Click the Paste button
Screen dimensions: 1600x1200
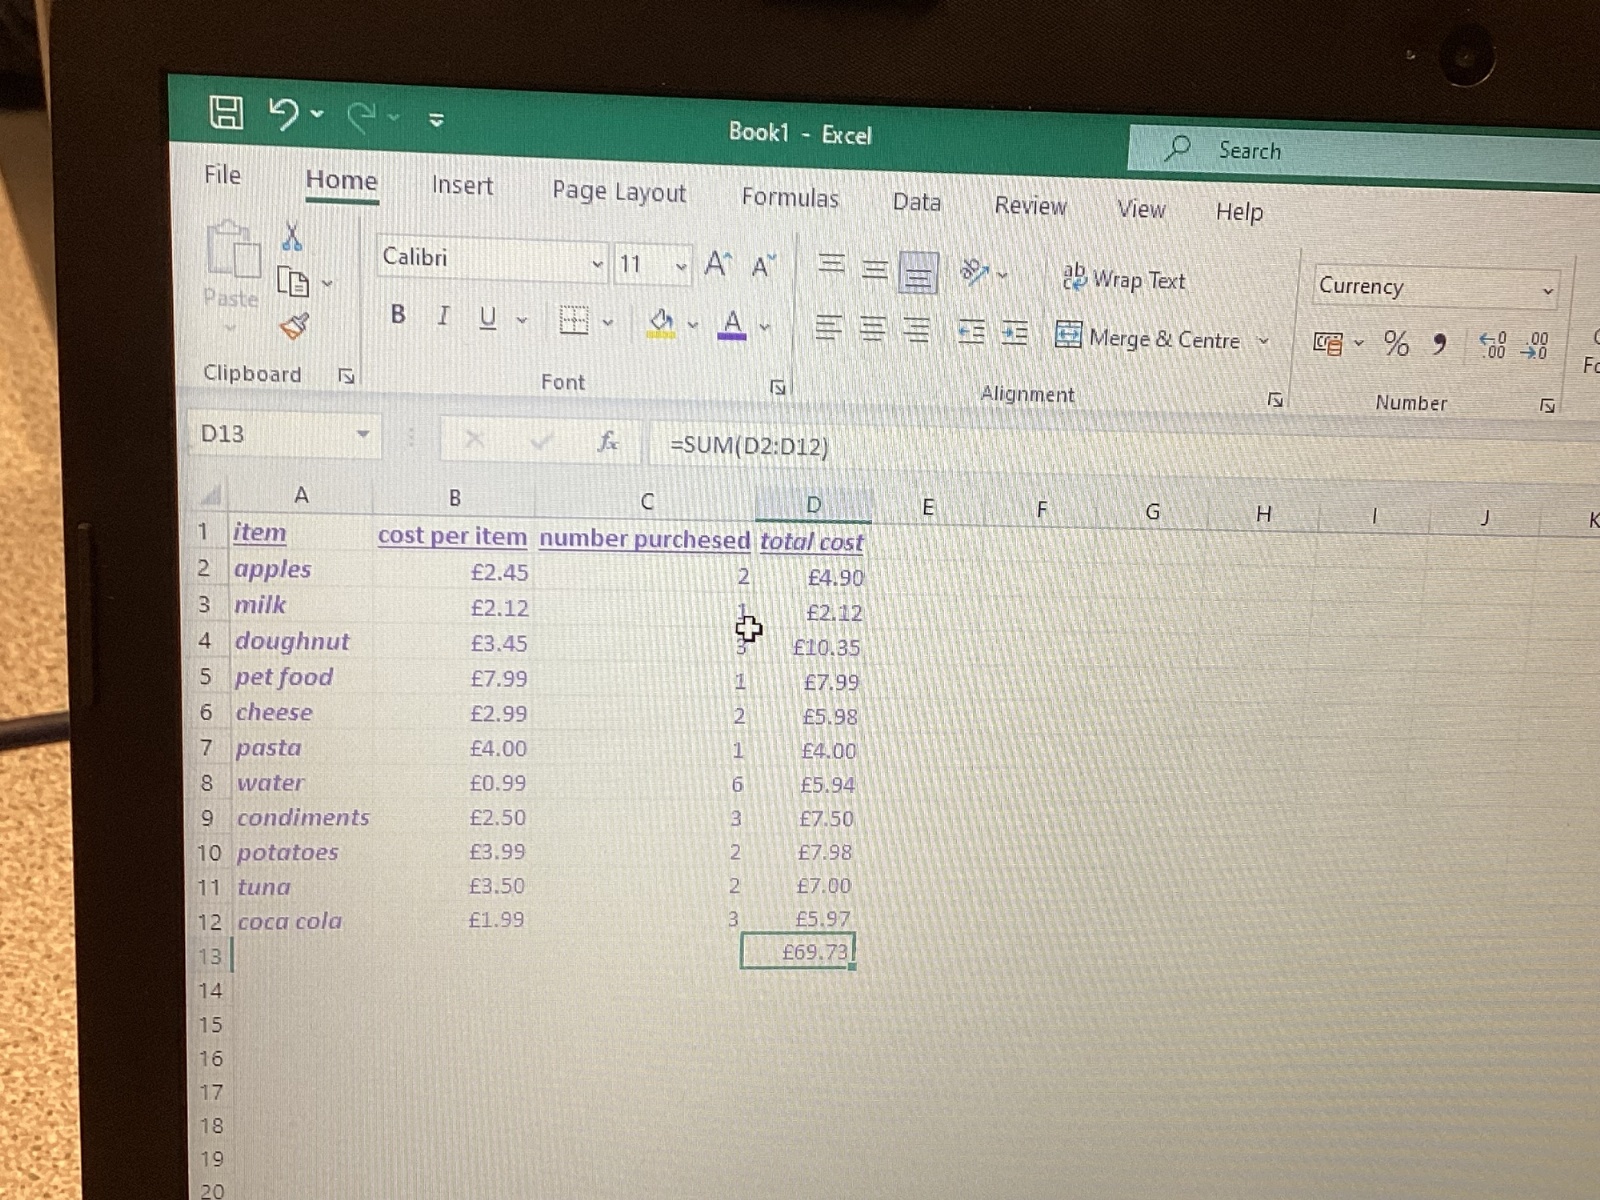tap(231, 265)
